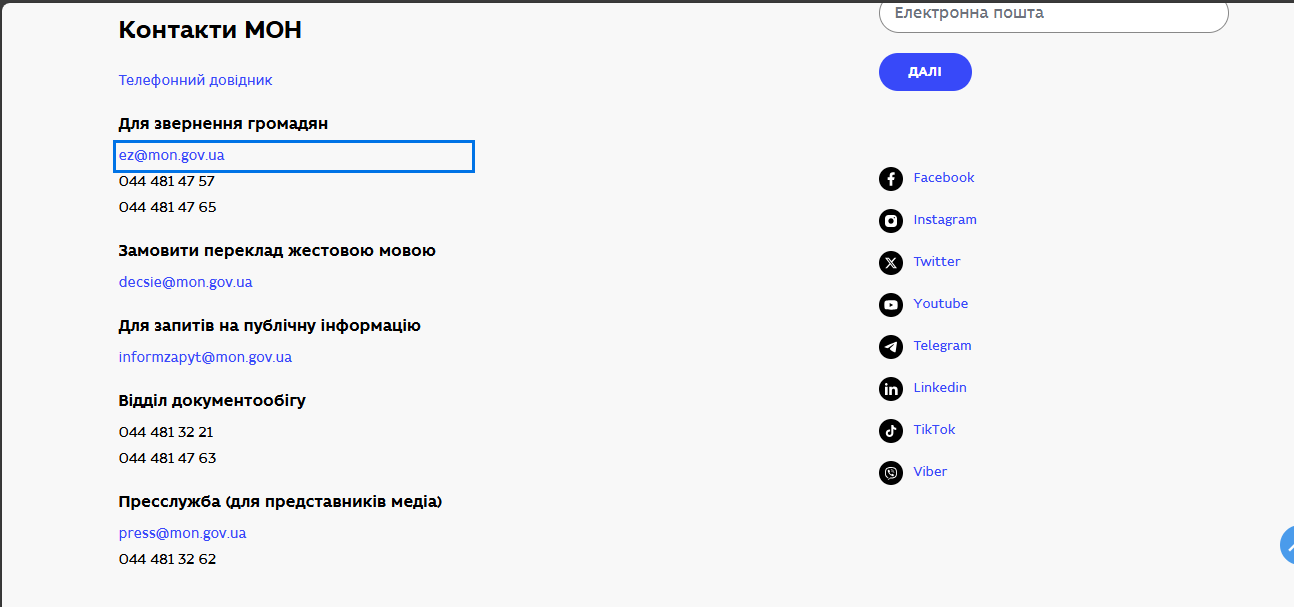
Task: Click the press@mon.gov.ua email link
Action: coord(182,533)
